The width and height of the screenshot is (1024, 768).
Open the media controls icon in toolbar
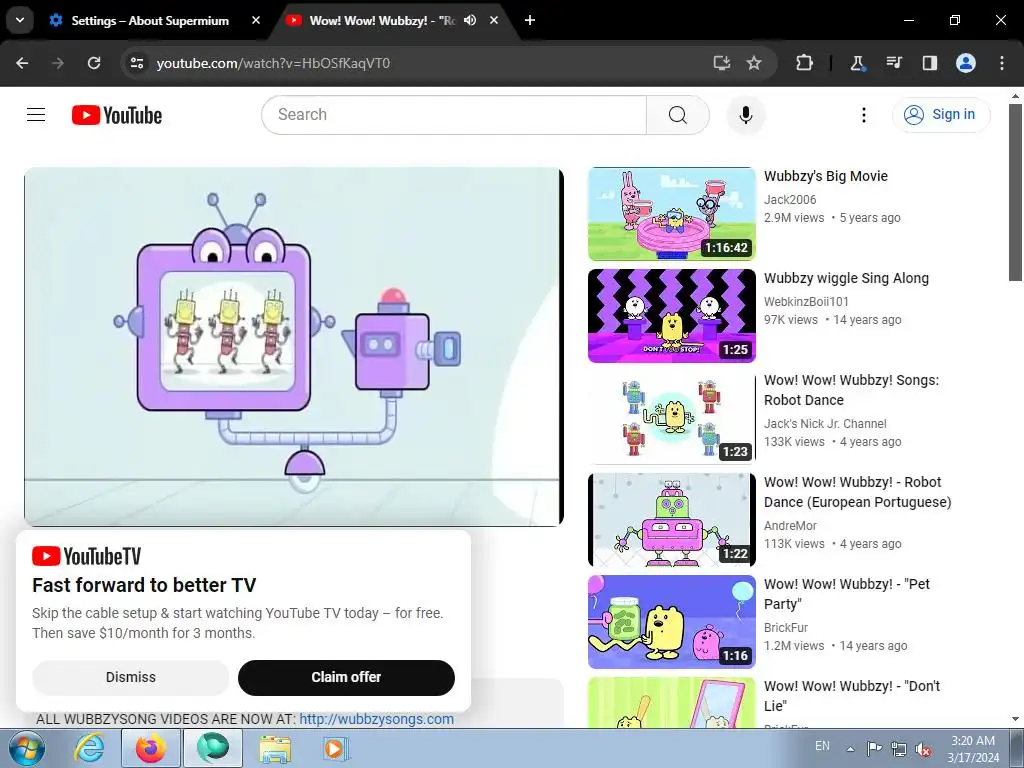(x=893, y=63)
